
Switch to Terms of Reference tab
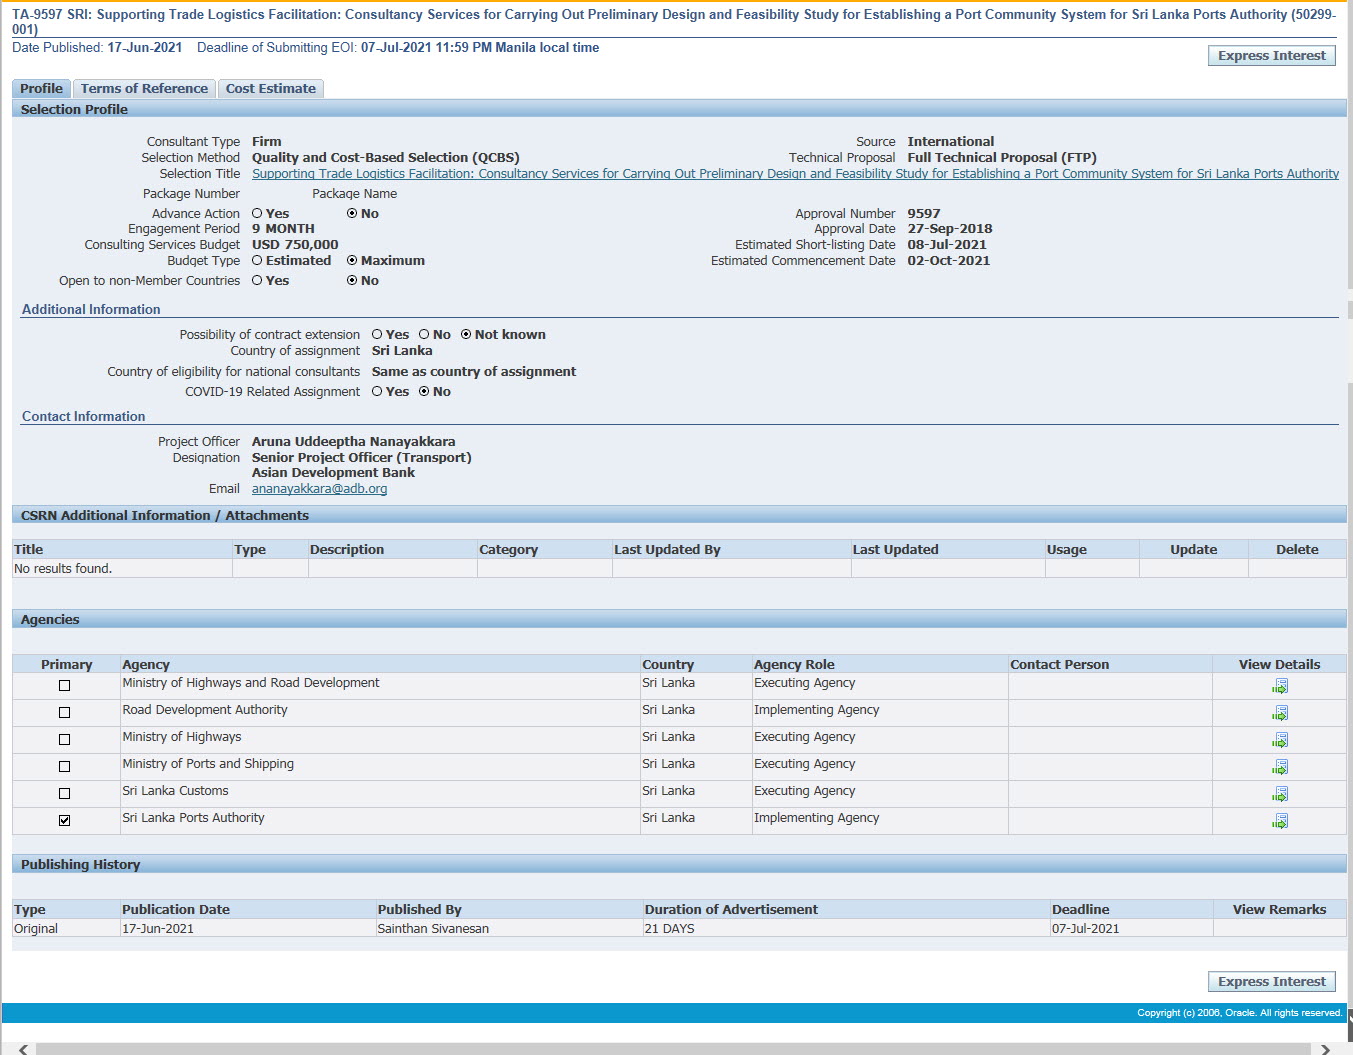[144, 88]
